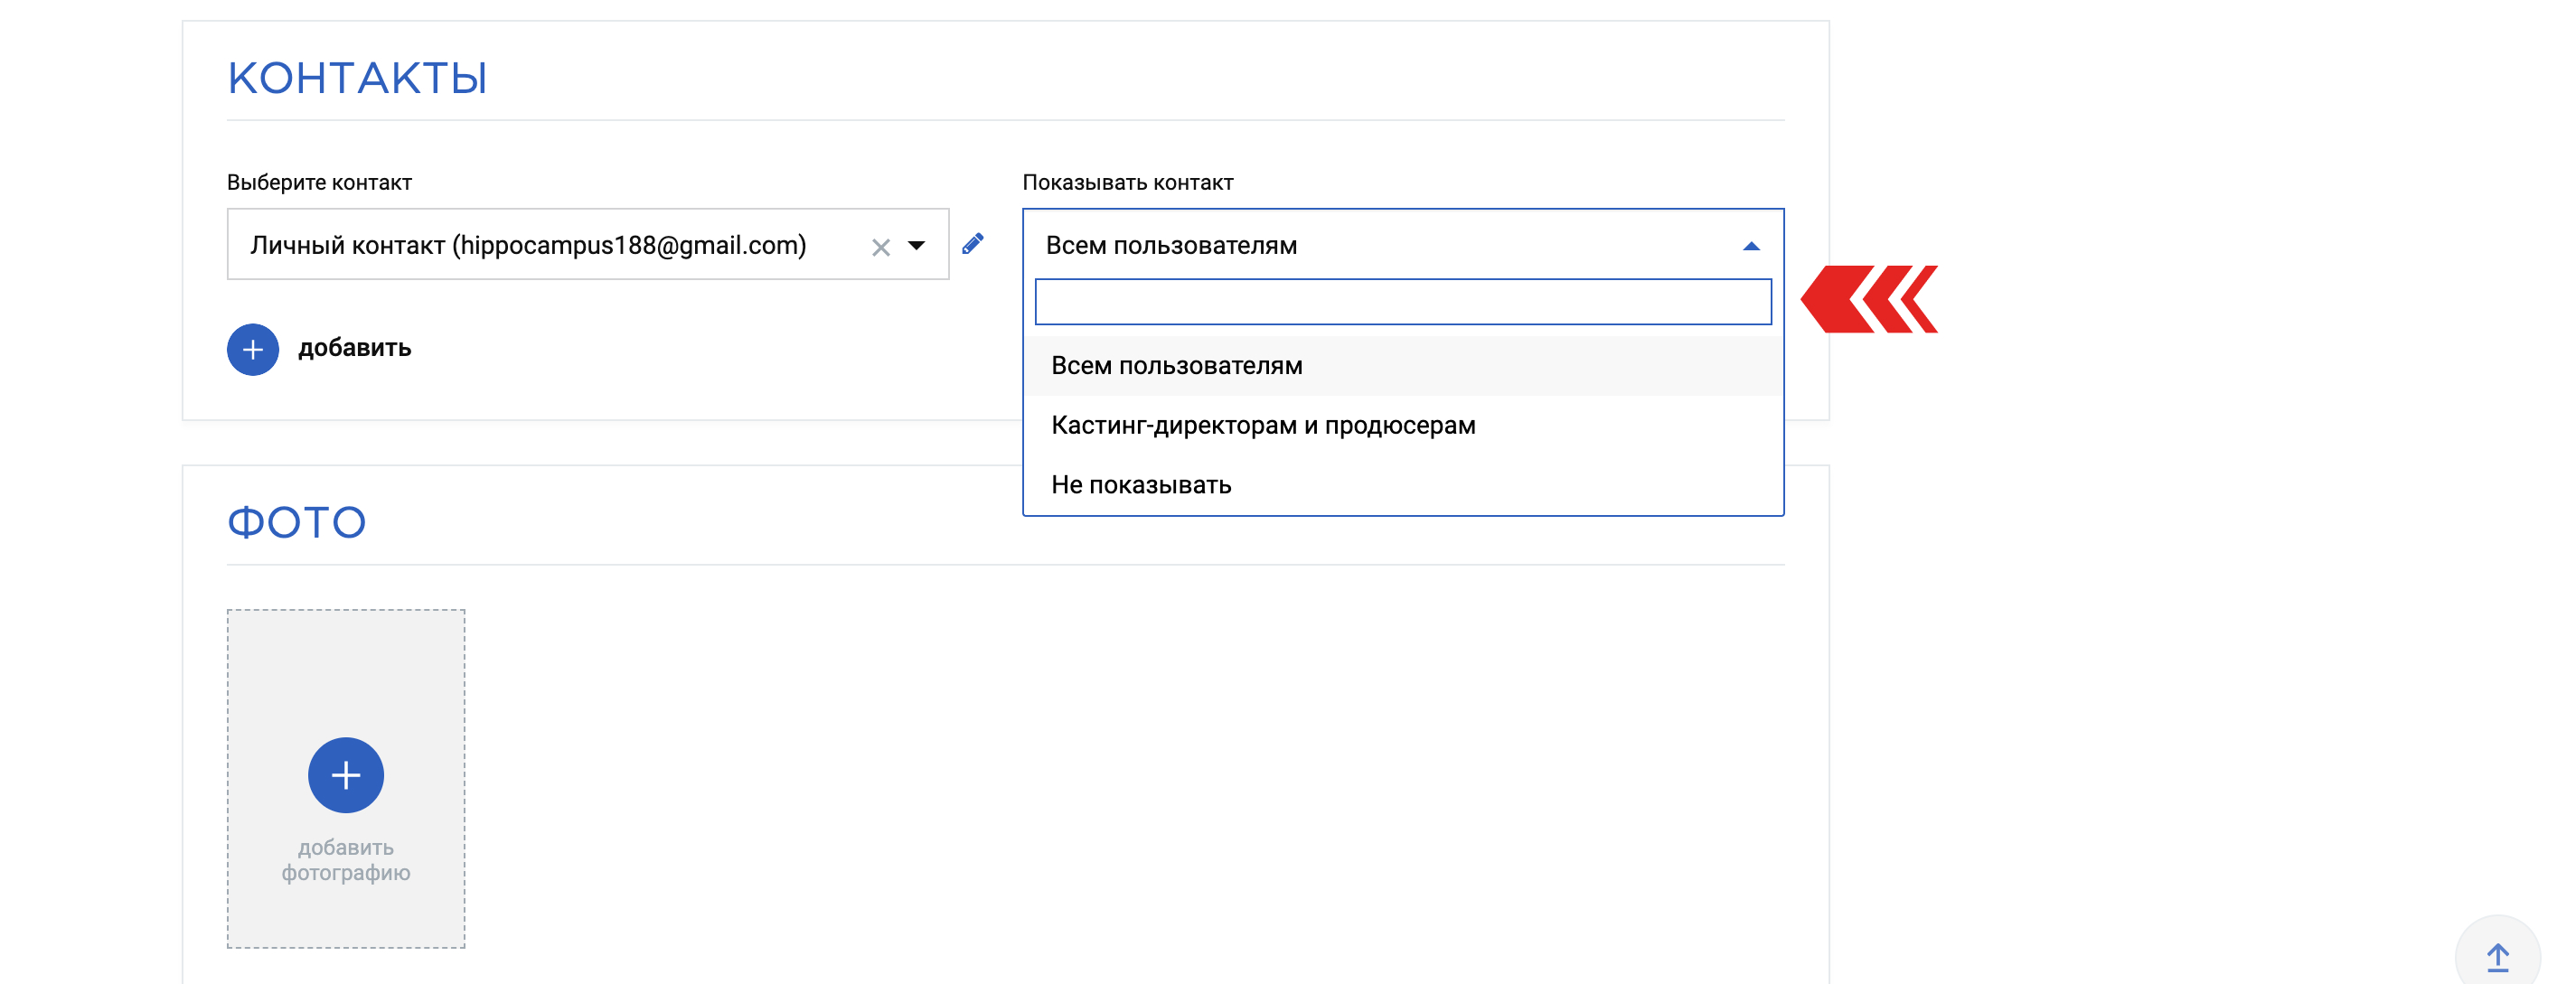
Task: Choose Не показывать option
Action: pyautogui.click(x=1402, y=485)
